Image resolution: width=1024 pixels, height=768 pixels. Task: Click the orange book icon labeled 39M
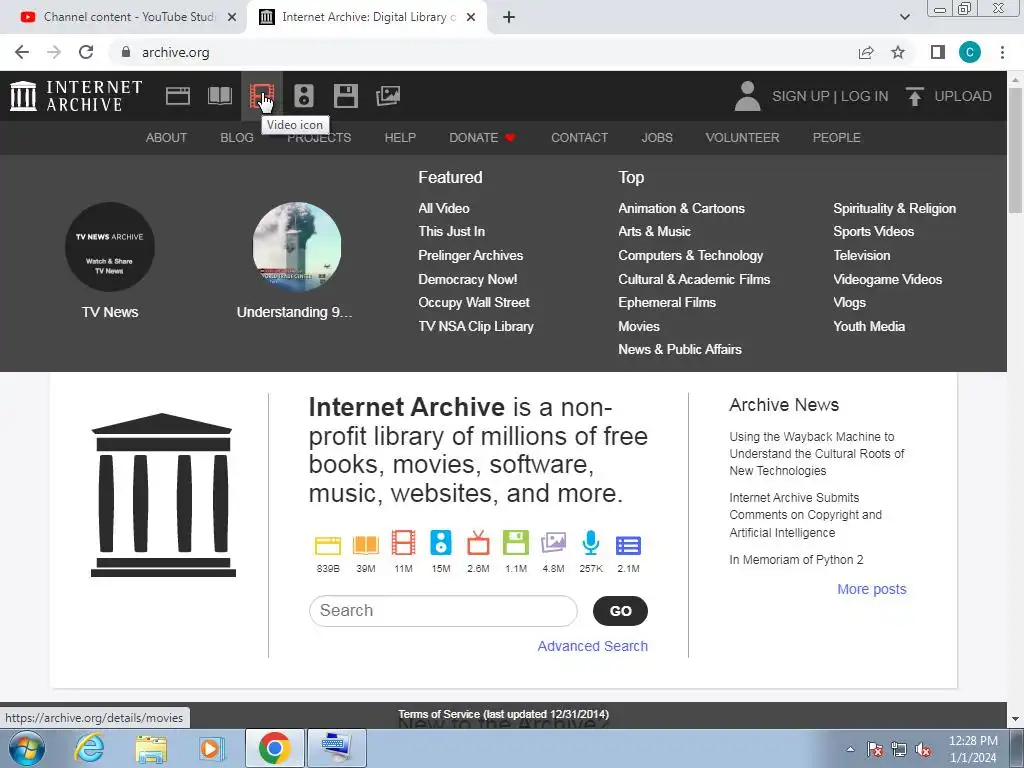pyautogui.click(x=366, y=545)
